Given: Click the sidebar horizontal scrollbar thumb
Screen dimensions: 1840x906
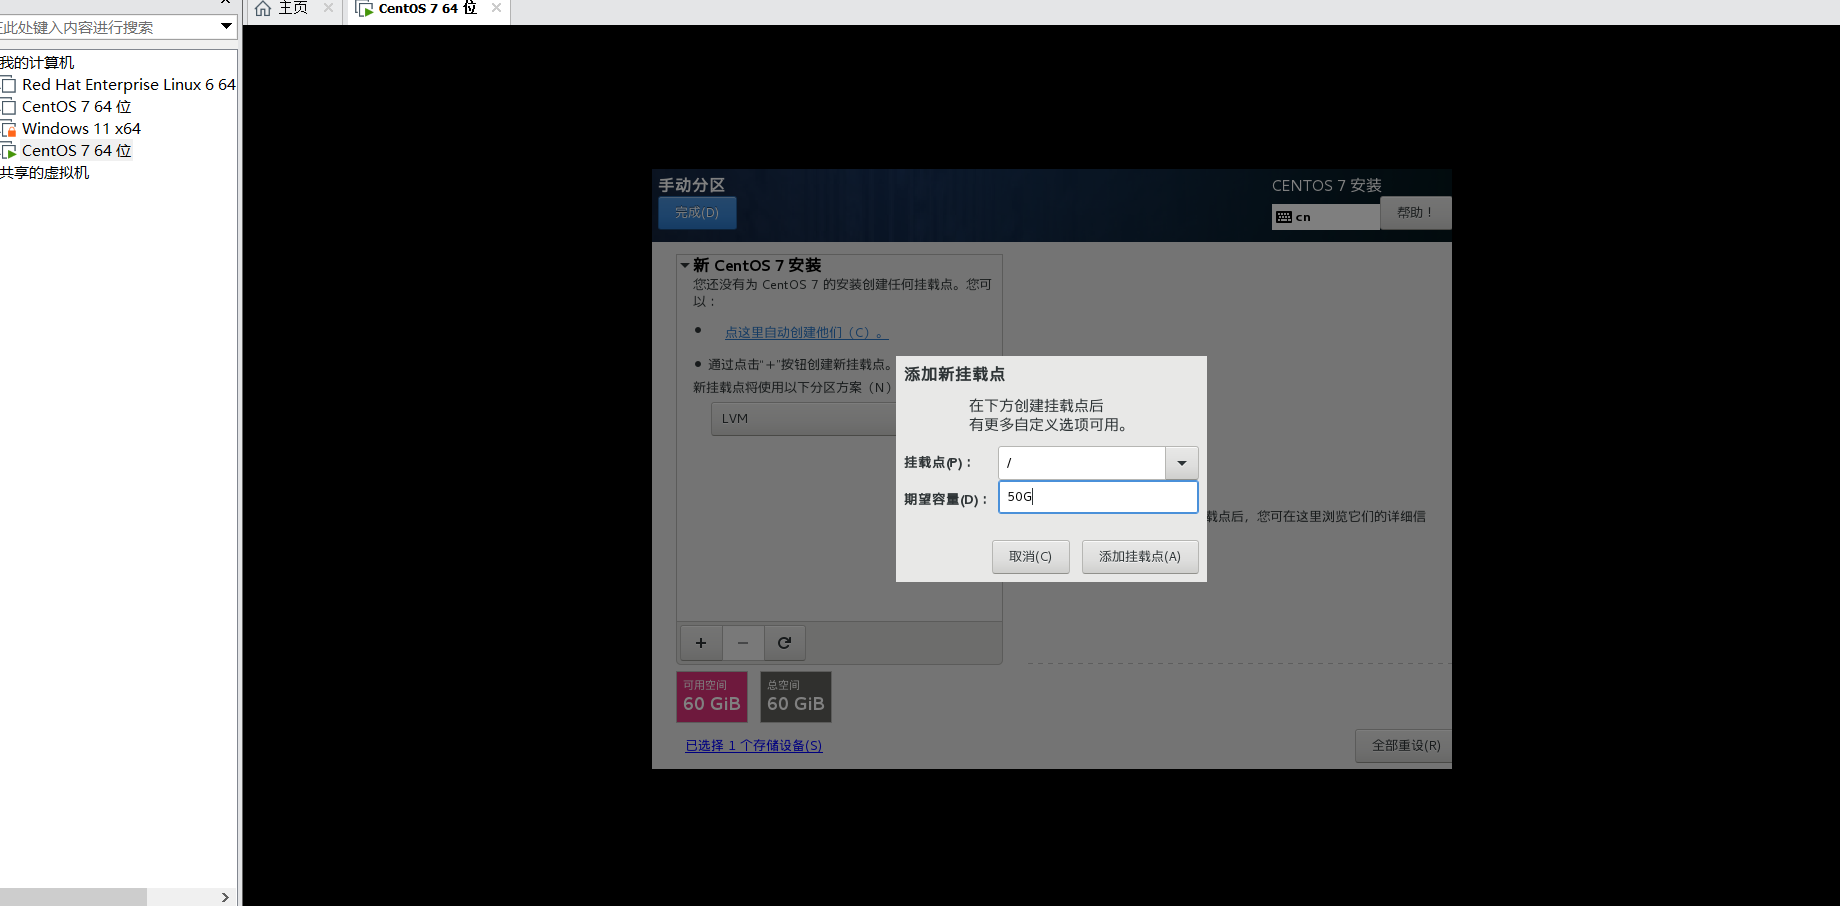Looking at the screenshot, I should [x=73, y=897].
